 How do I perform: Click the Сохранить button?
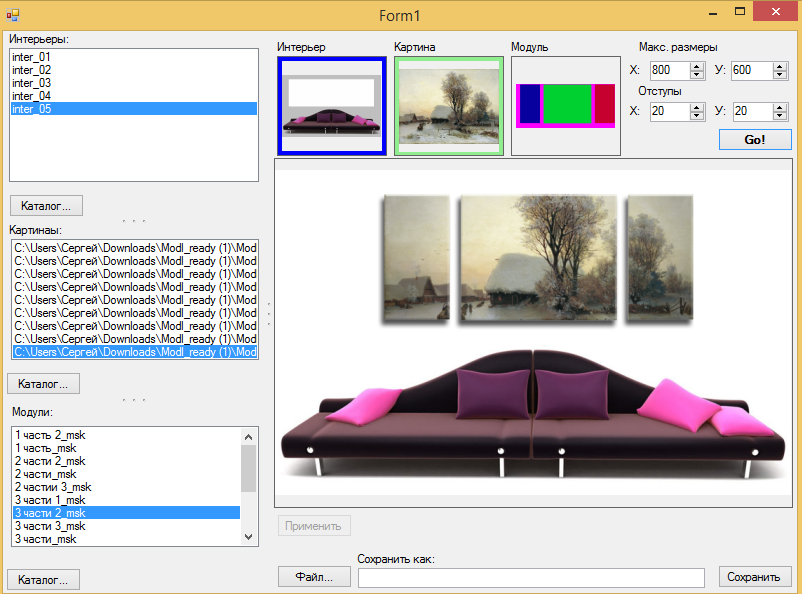point(755,577)
